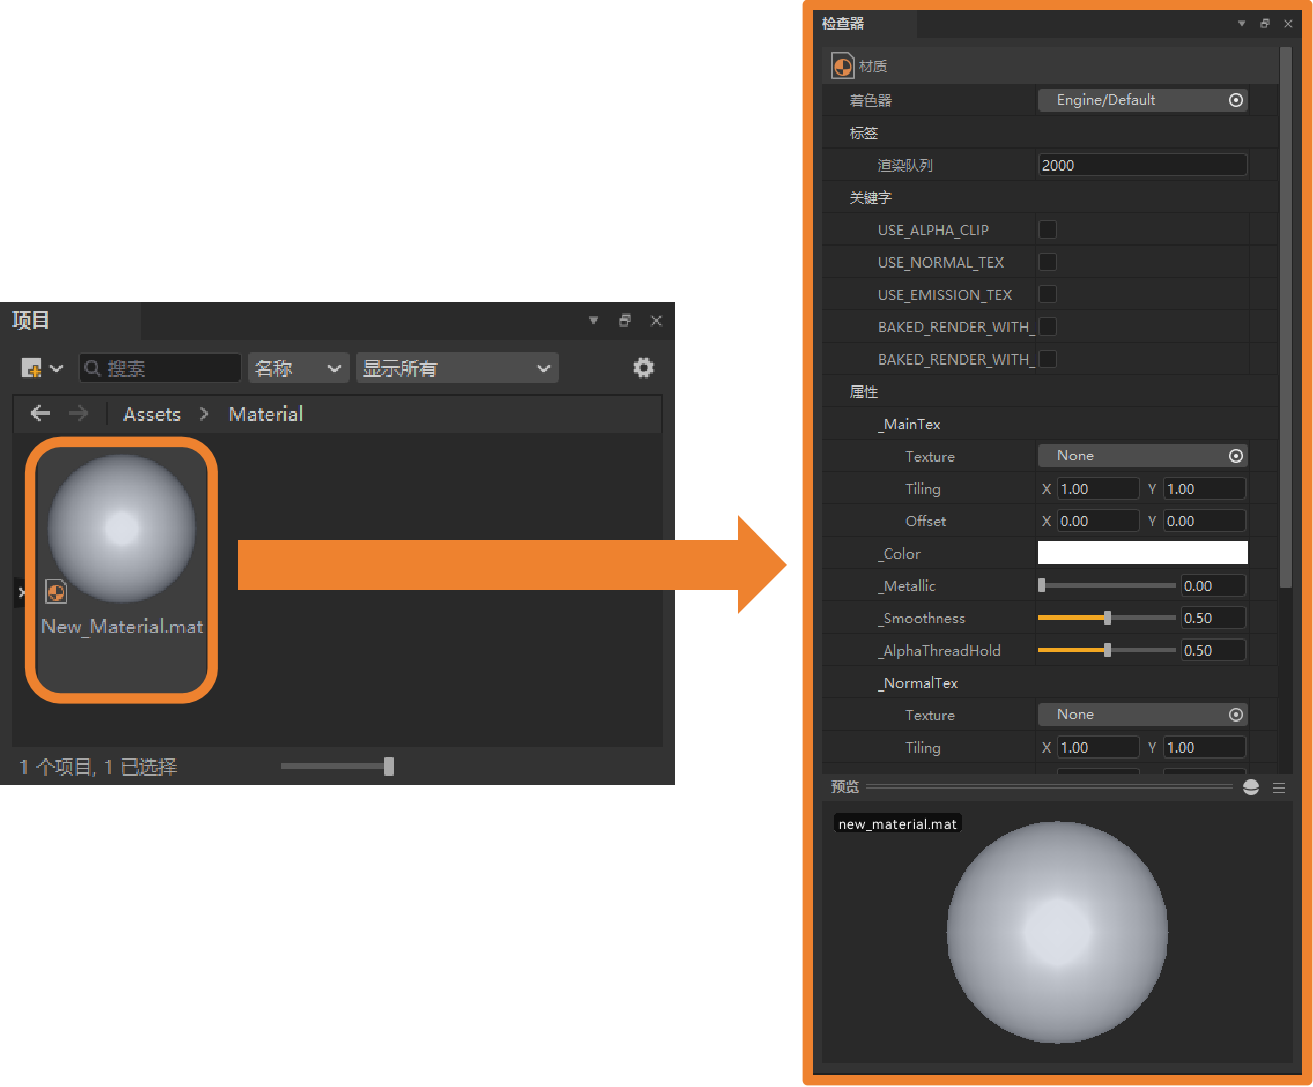Image resolution: width=1313 pixels, height=1087 pixels.
Task: Click the white _Color swatch
Action: [x=1142, y=553]
